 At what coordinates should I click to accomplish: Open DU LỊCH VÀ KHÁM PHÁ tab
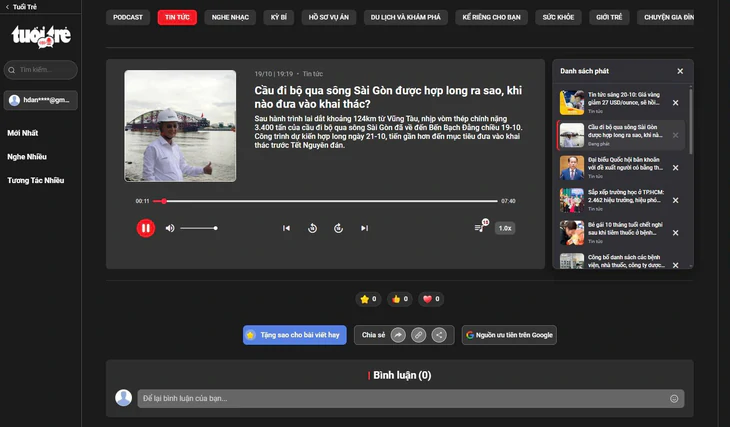406,17
